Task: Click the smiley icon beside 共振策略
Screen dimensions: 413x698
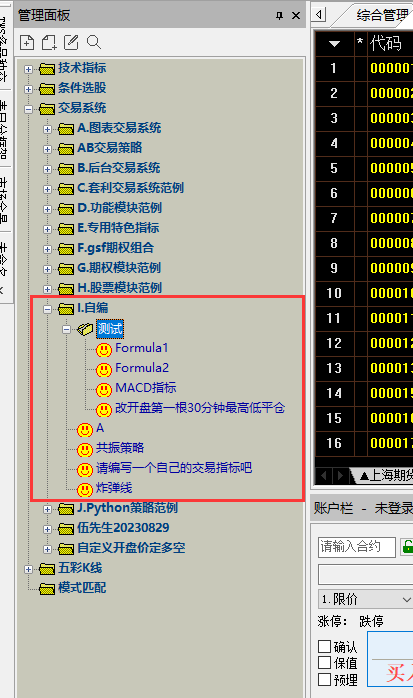Action: [x=85, y=450]
